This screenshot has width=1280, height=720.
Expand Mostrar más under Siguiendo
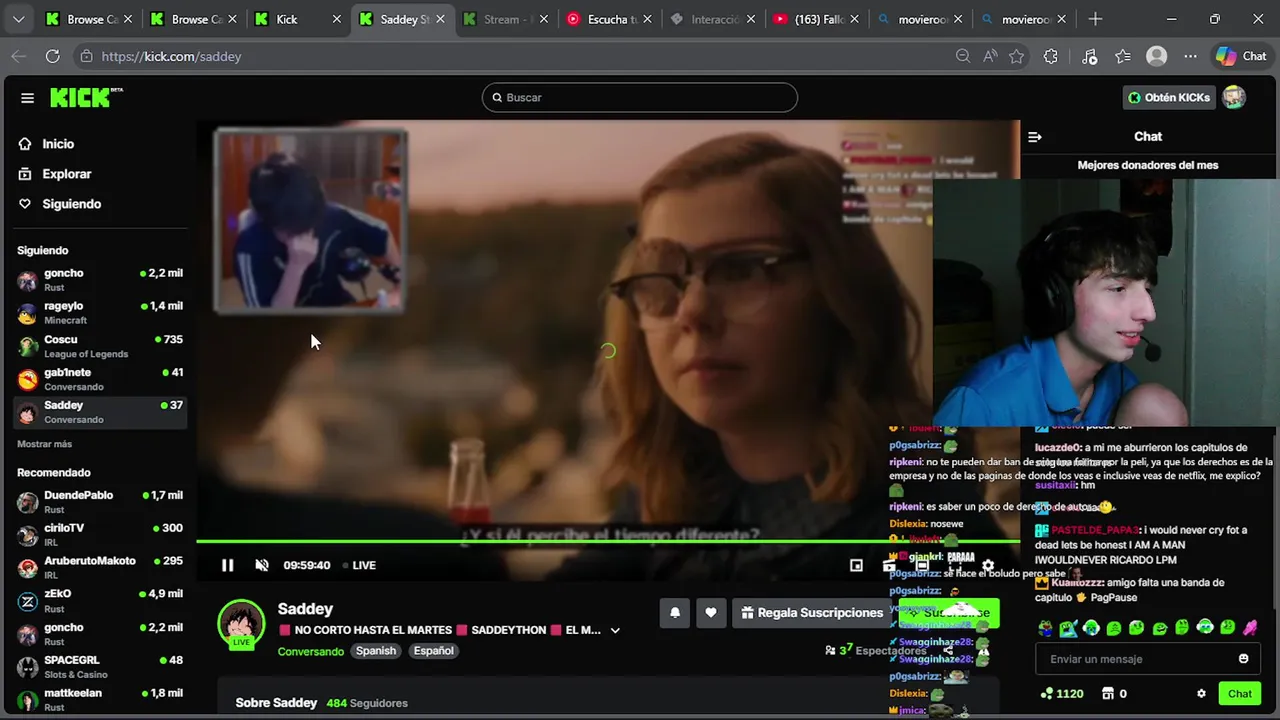44,444
